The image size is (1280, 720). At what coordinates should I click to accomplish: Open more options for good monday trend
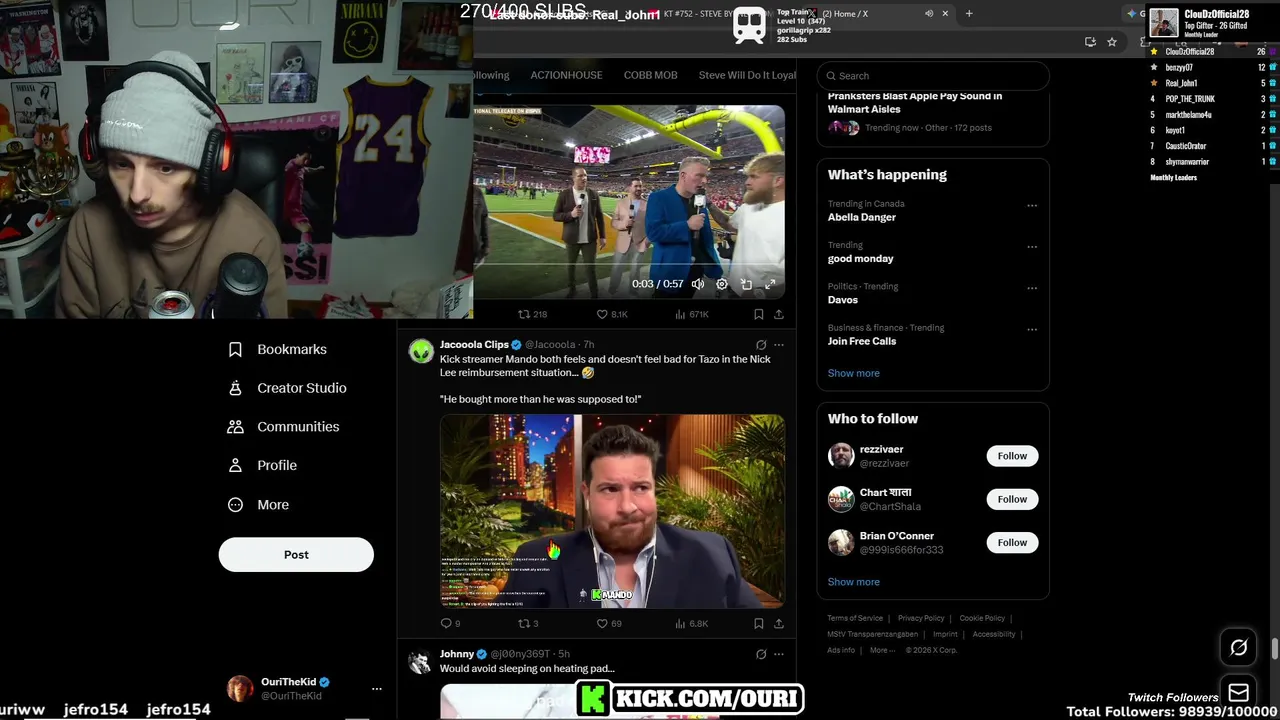click(x=1032, y=247)
